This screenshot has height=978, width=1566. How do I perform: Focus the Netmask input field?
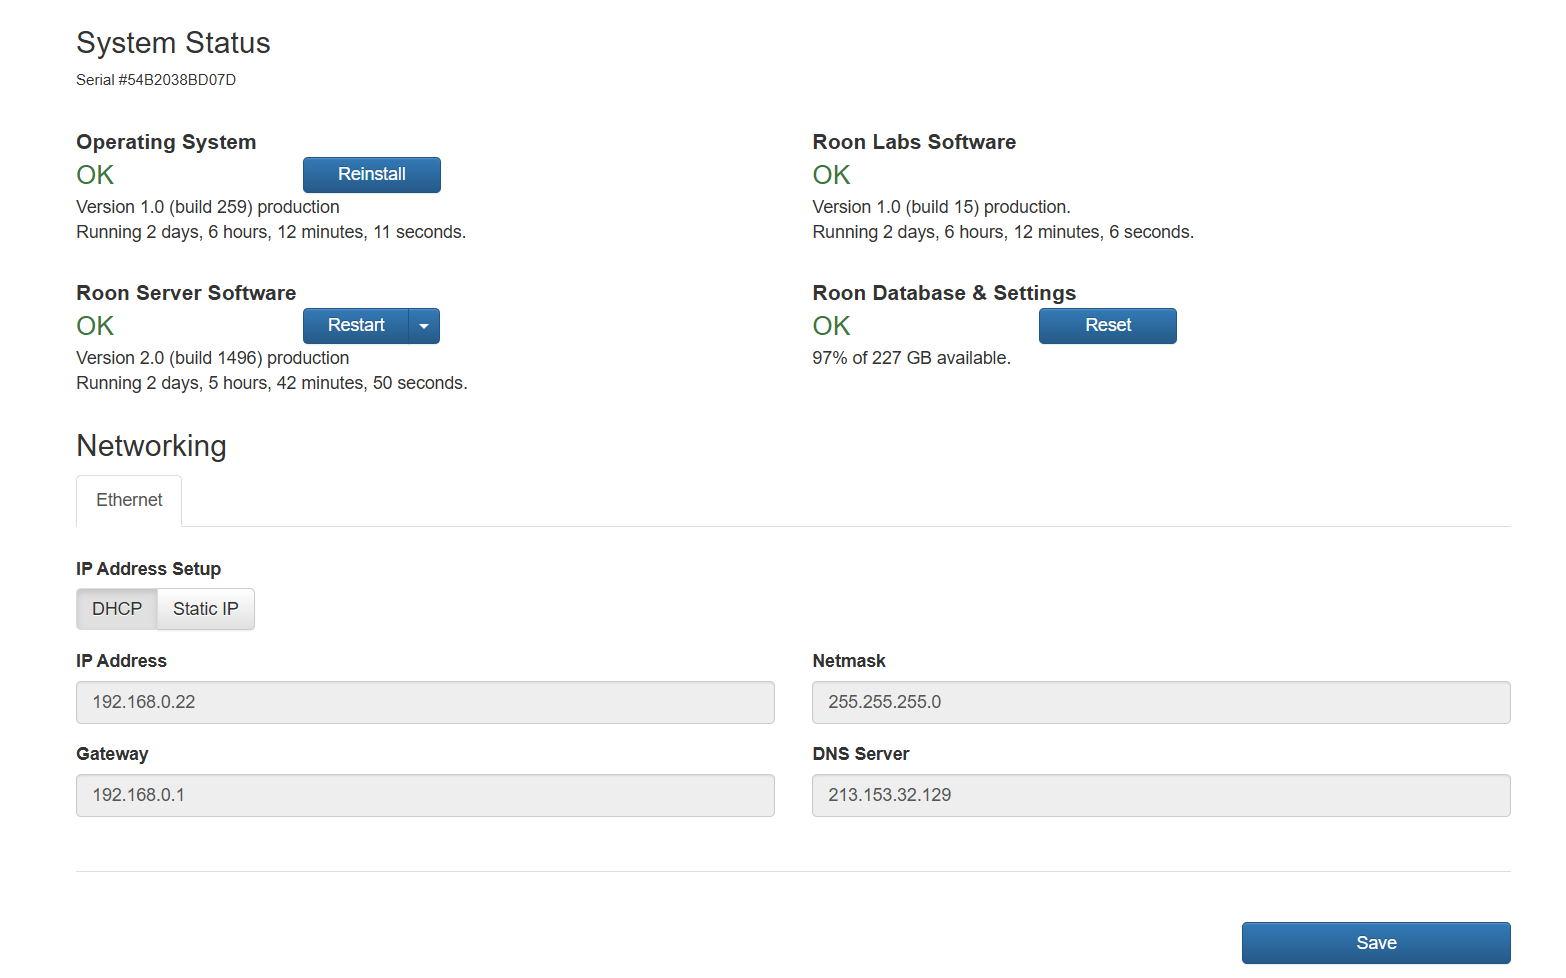pos(1161,703)
